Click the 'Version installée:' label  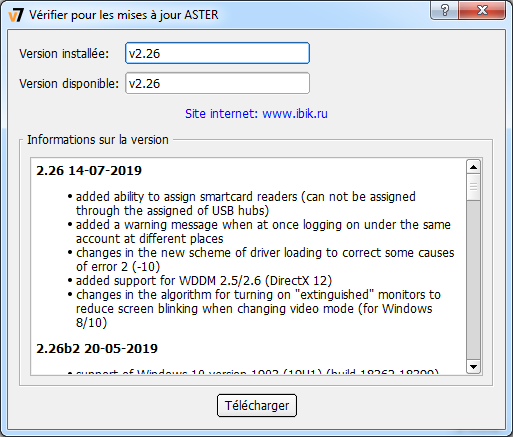click(64, 54)
